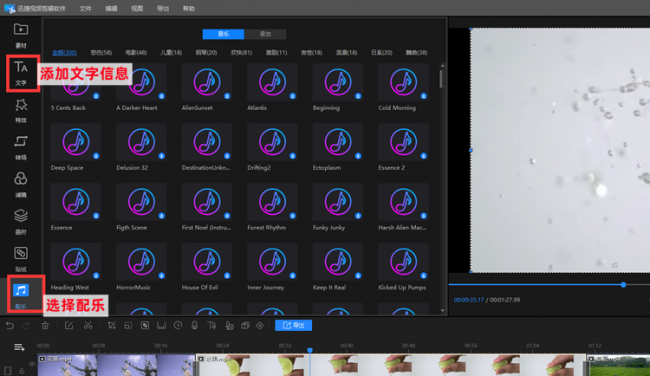
Task: Filter music by 欢快(81) category
Action: [241, 53]
